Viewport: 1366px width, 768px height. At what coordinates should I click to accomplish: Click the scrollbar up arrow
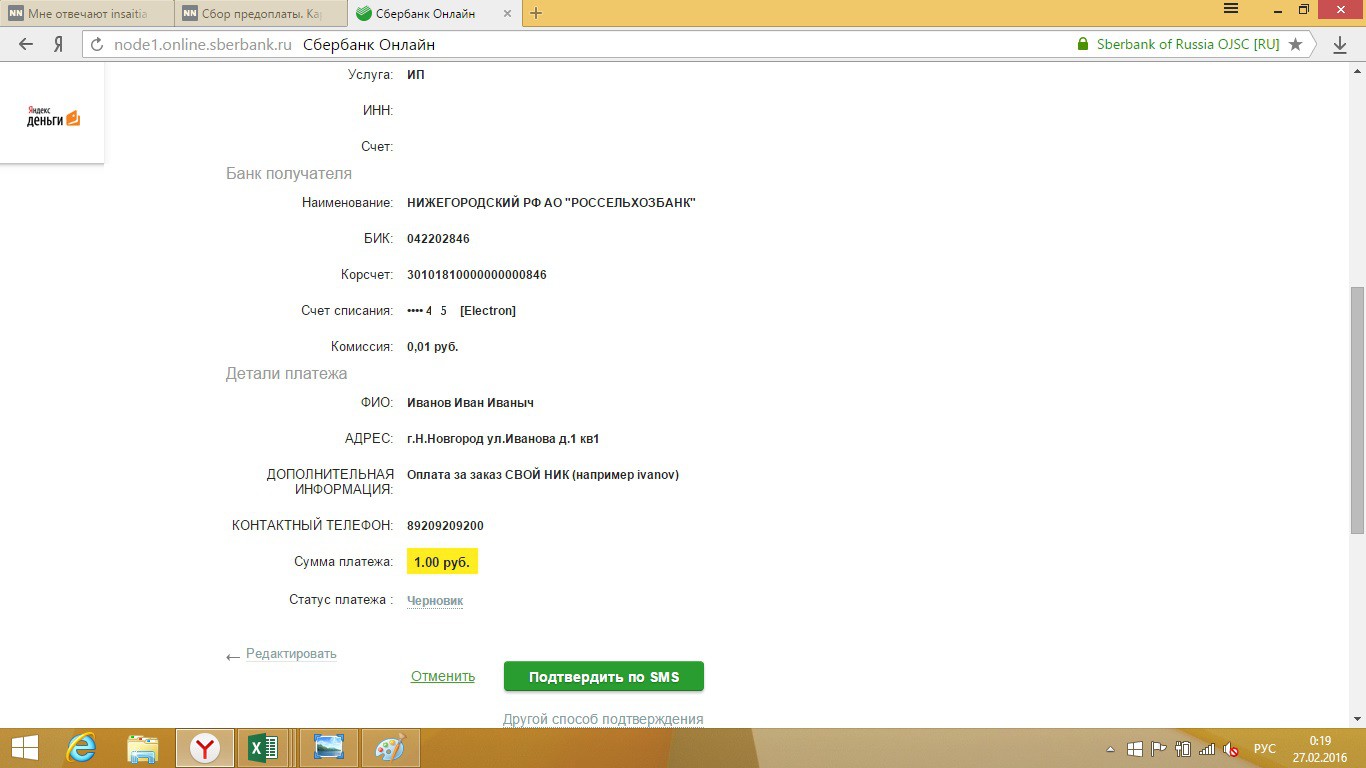[1357, 70]
